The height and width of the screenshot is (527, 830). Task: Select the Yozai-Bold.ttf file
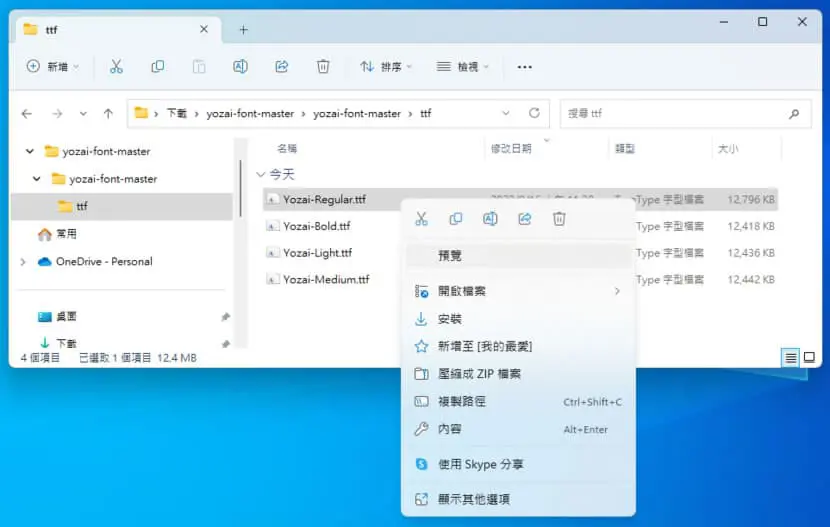click(x=317, y=226)
